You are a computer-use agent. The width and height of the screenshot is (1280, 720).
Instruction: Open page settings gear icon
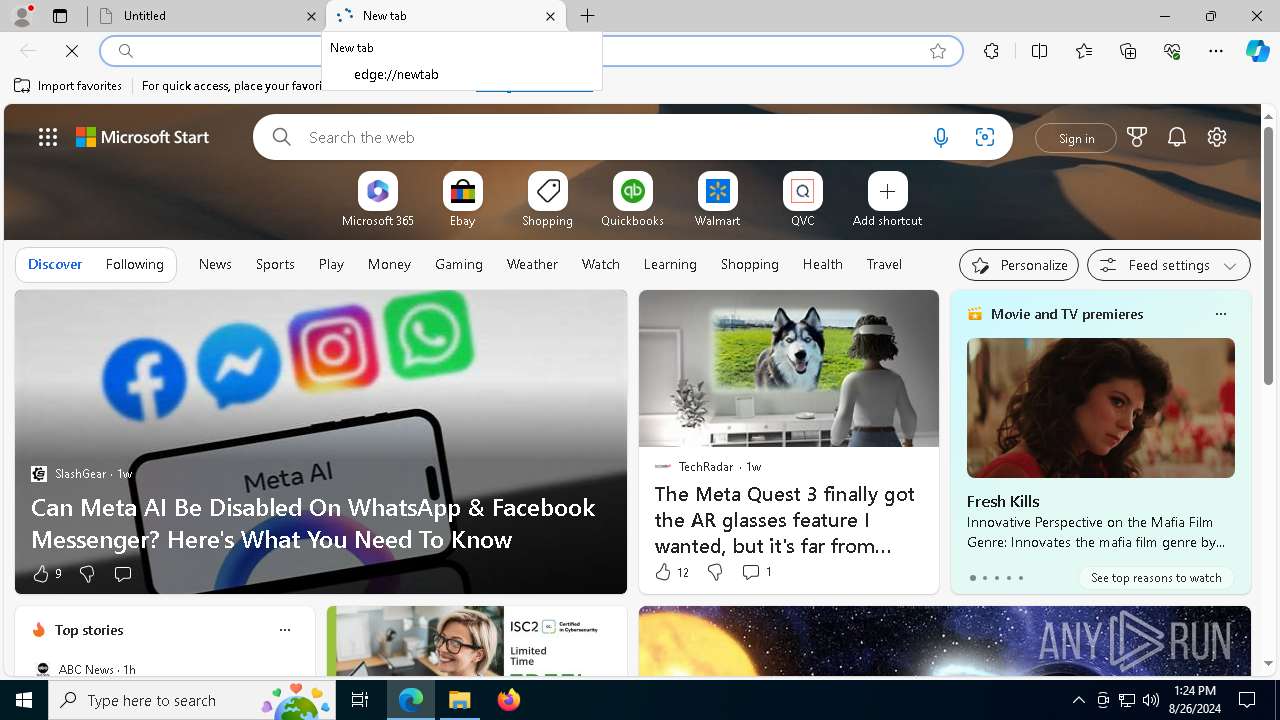(1217, 138)
